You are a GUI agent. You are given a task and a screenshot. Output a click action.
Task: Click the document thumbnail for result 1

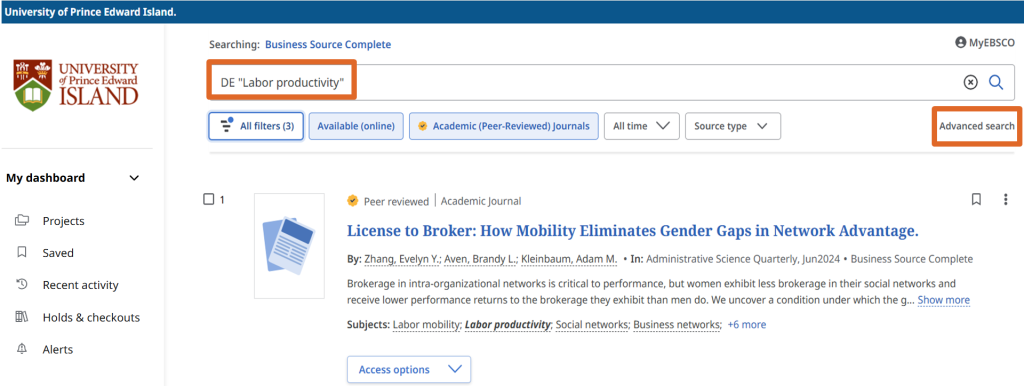pyautogui.click(x=289, y=246)
